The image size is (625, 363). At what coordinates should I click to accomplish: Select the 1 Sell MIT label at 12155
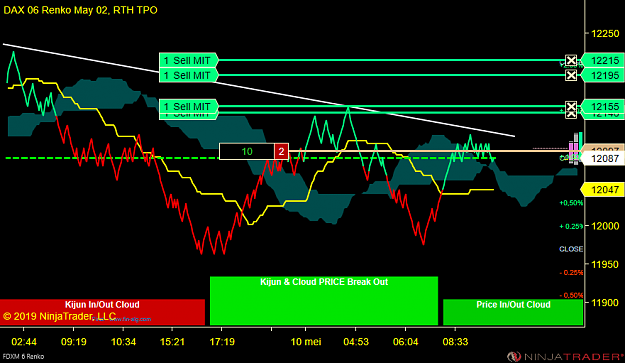click(188, 106)
